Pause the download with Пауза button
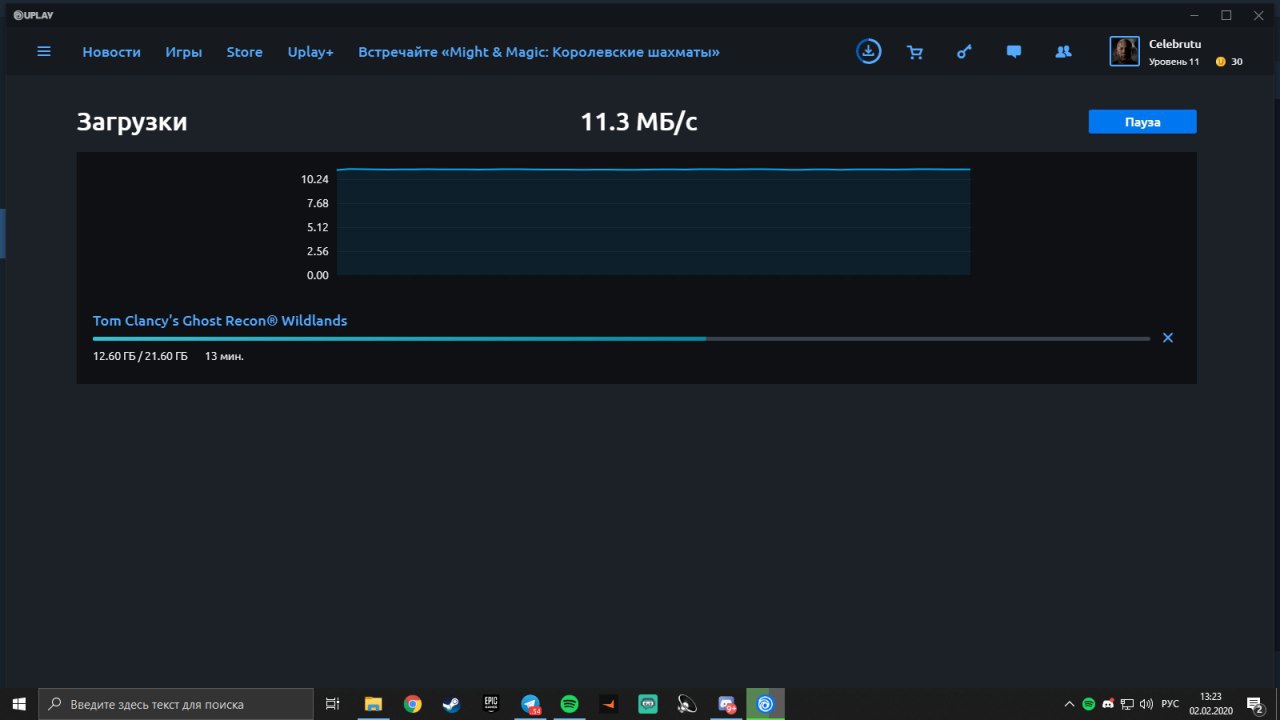Viewport: 1280px width, 720px height. pos(1143,121)
